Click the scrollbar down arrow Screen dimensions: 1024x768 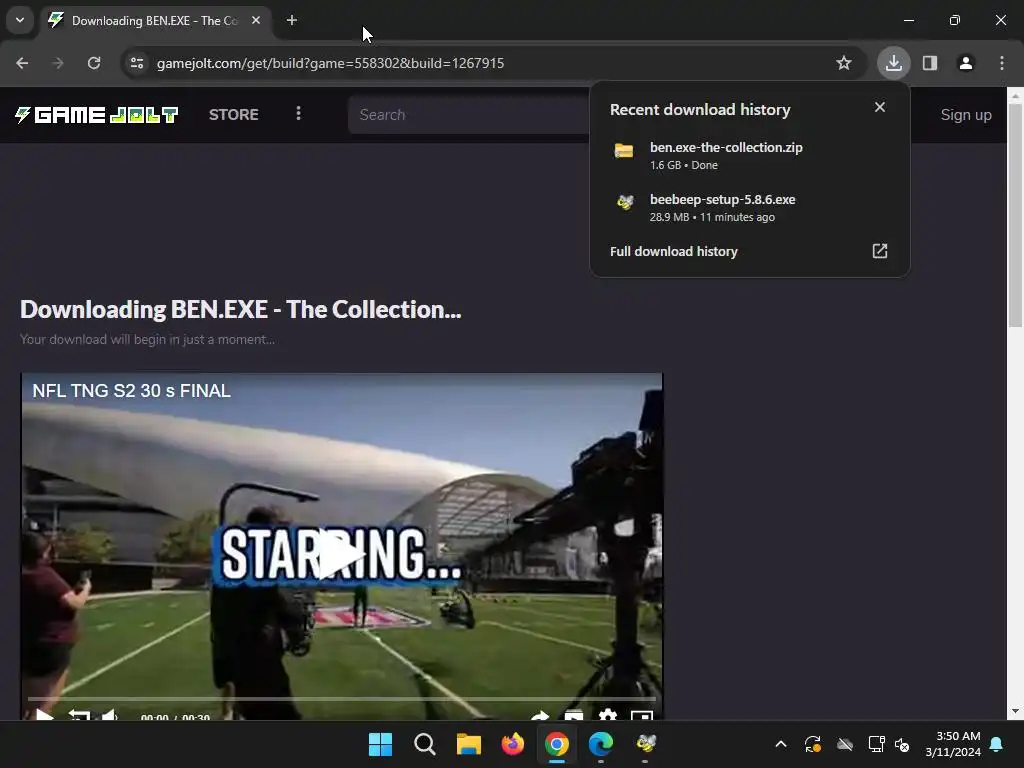point(1015,711)
